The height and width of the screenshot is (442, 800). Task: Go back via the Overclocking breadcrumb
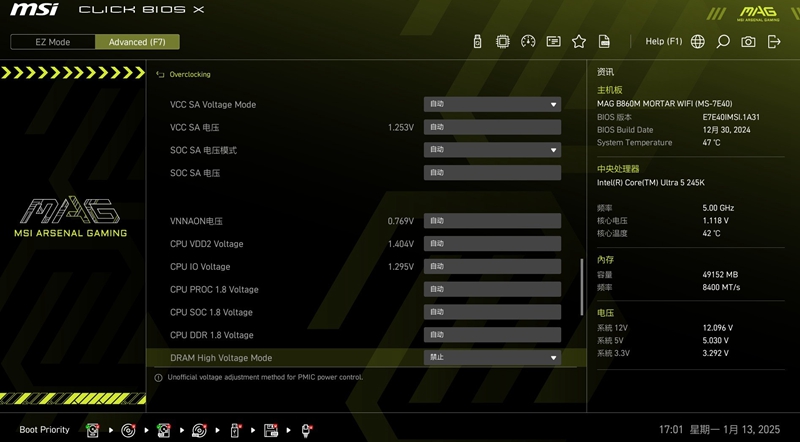(x=189, y=74)
